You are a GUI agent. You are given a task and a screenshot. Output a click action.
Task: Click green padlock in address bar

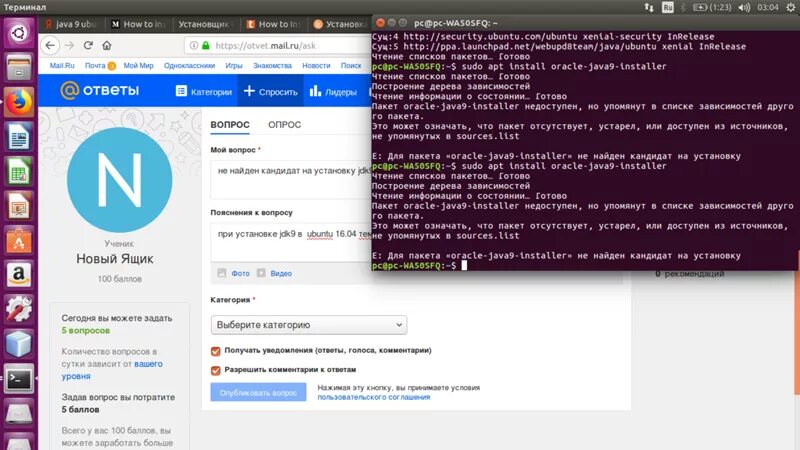click(206, 45)
